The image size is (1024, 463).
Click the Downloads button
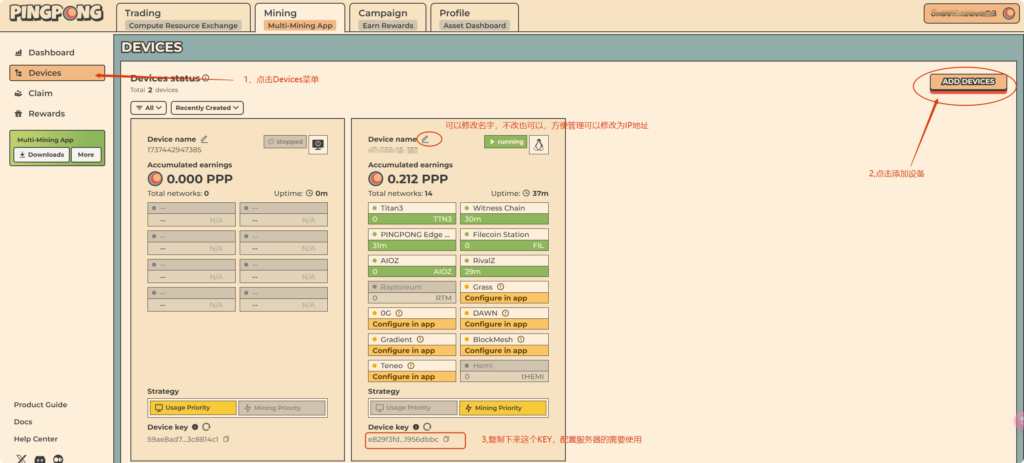coord(42,155)
